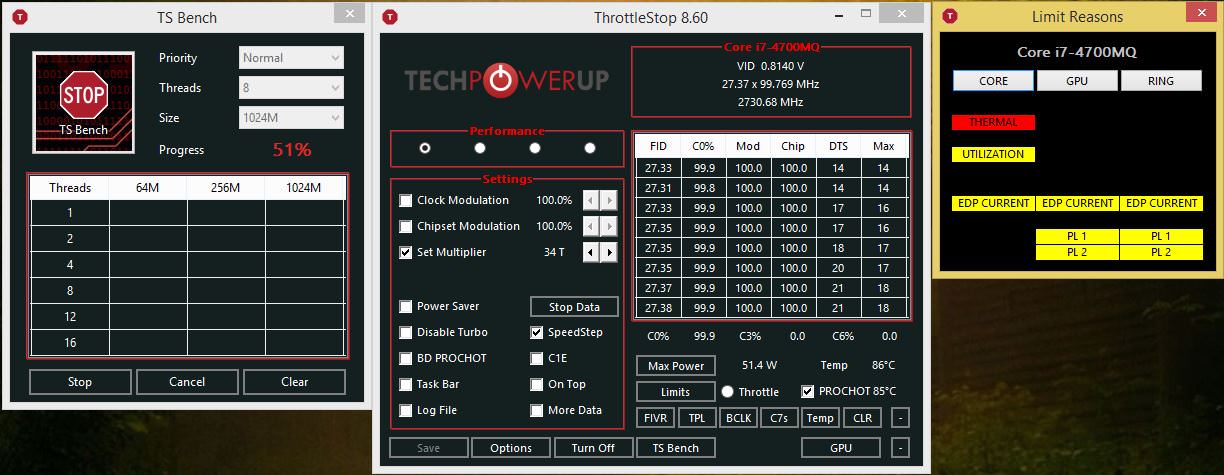Check the On Top option
This screenshot has width=1224, height=475.
point(537,384)
